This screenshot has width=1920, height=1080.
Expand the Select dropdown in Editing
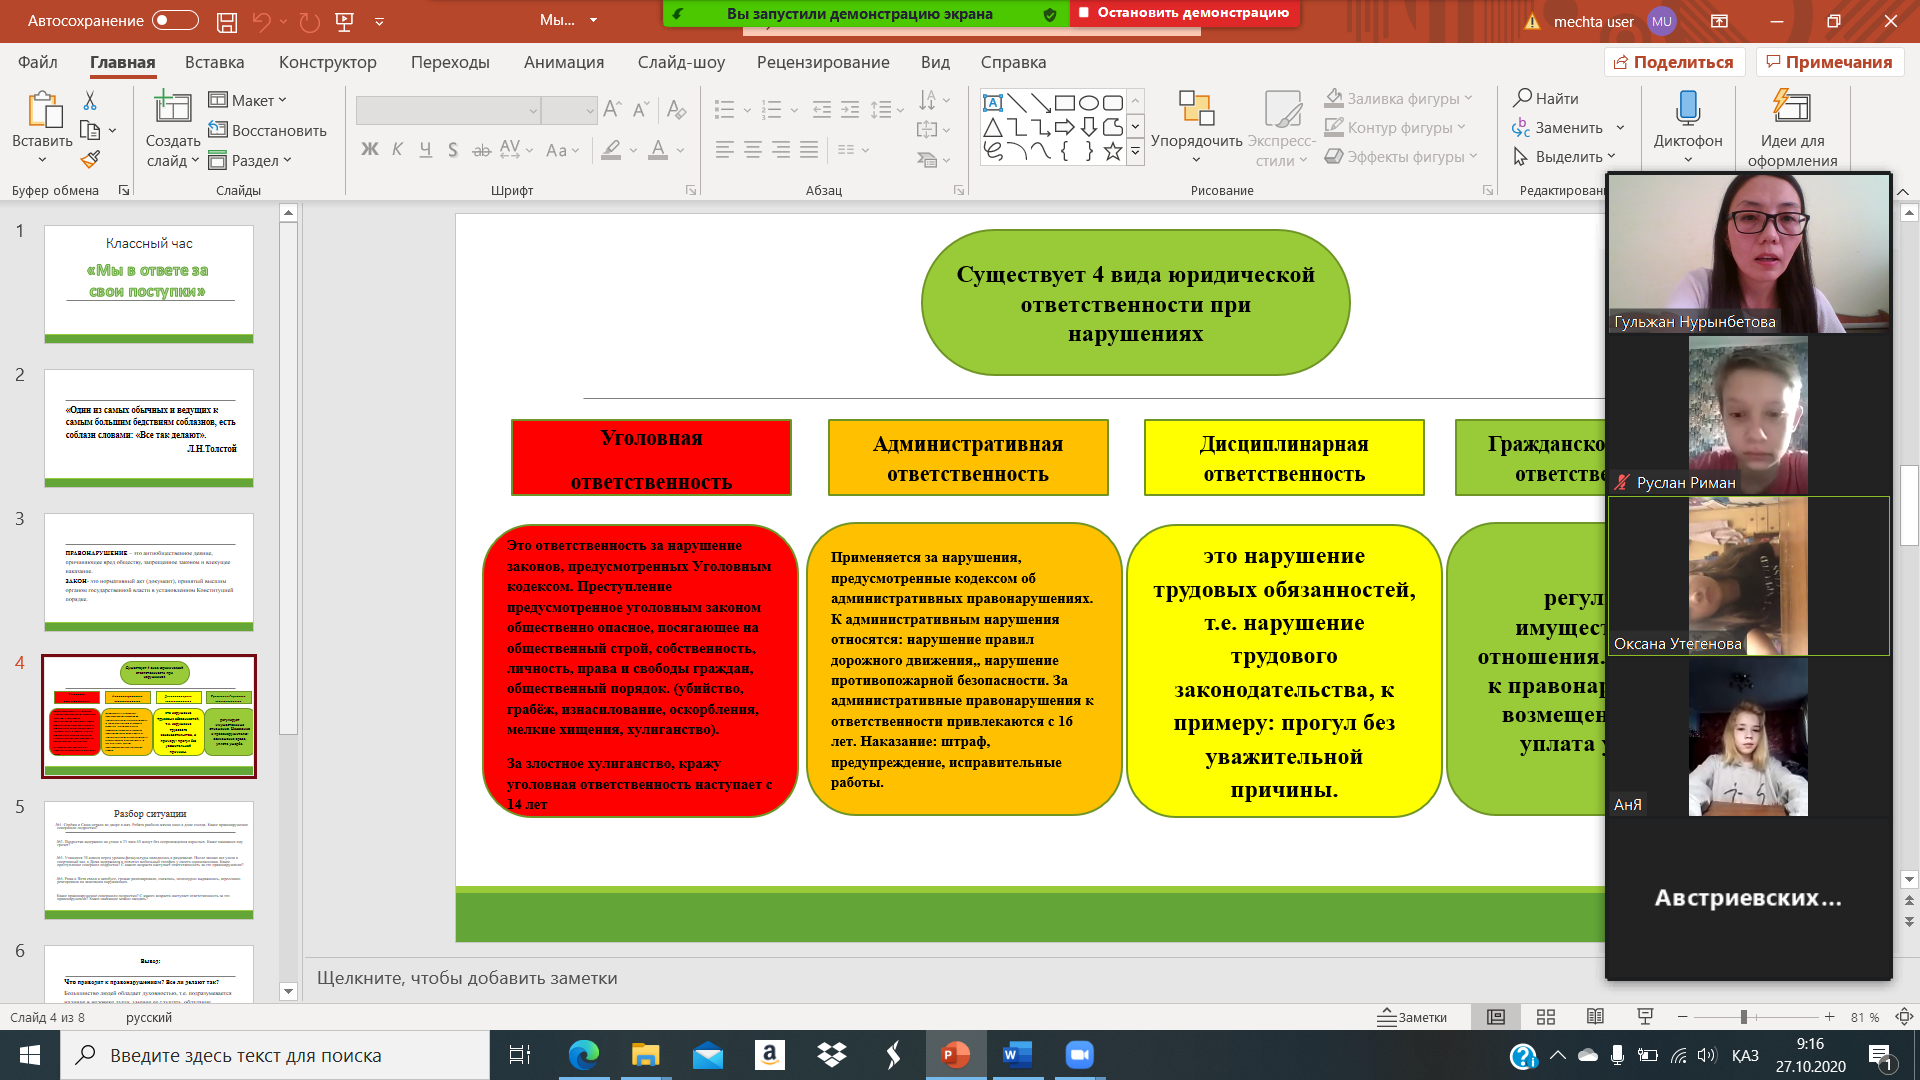click(x=1565, y=157)
